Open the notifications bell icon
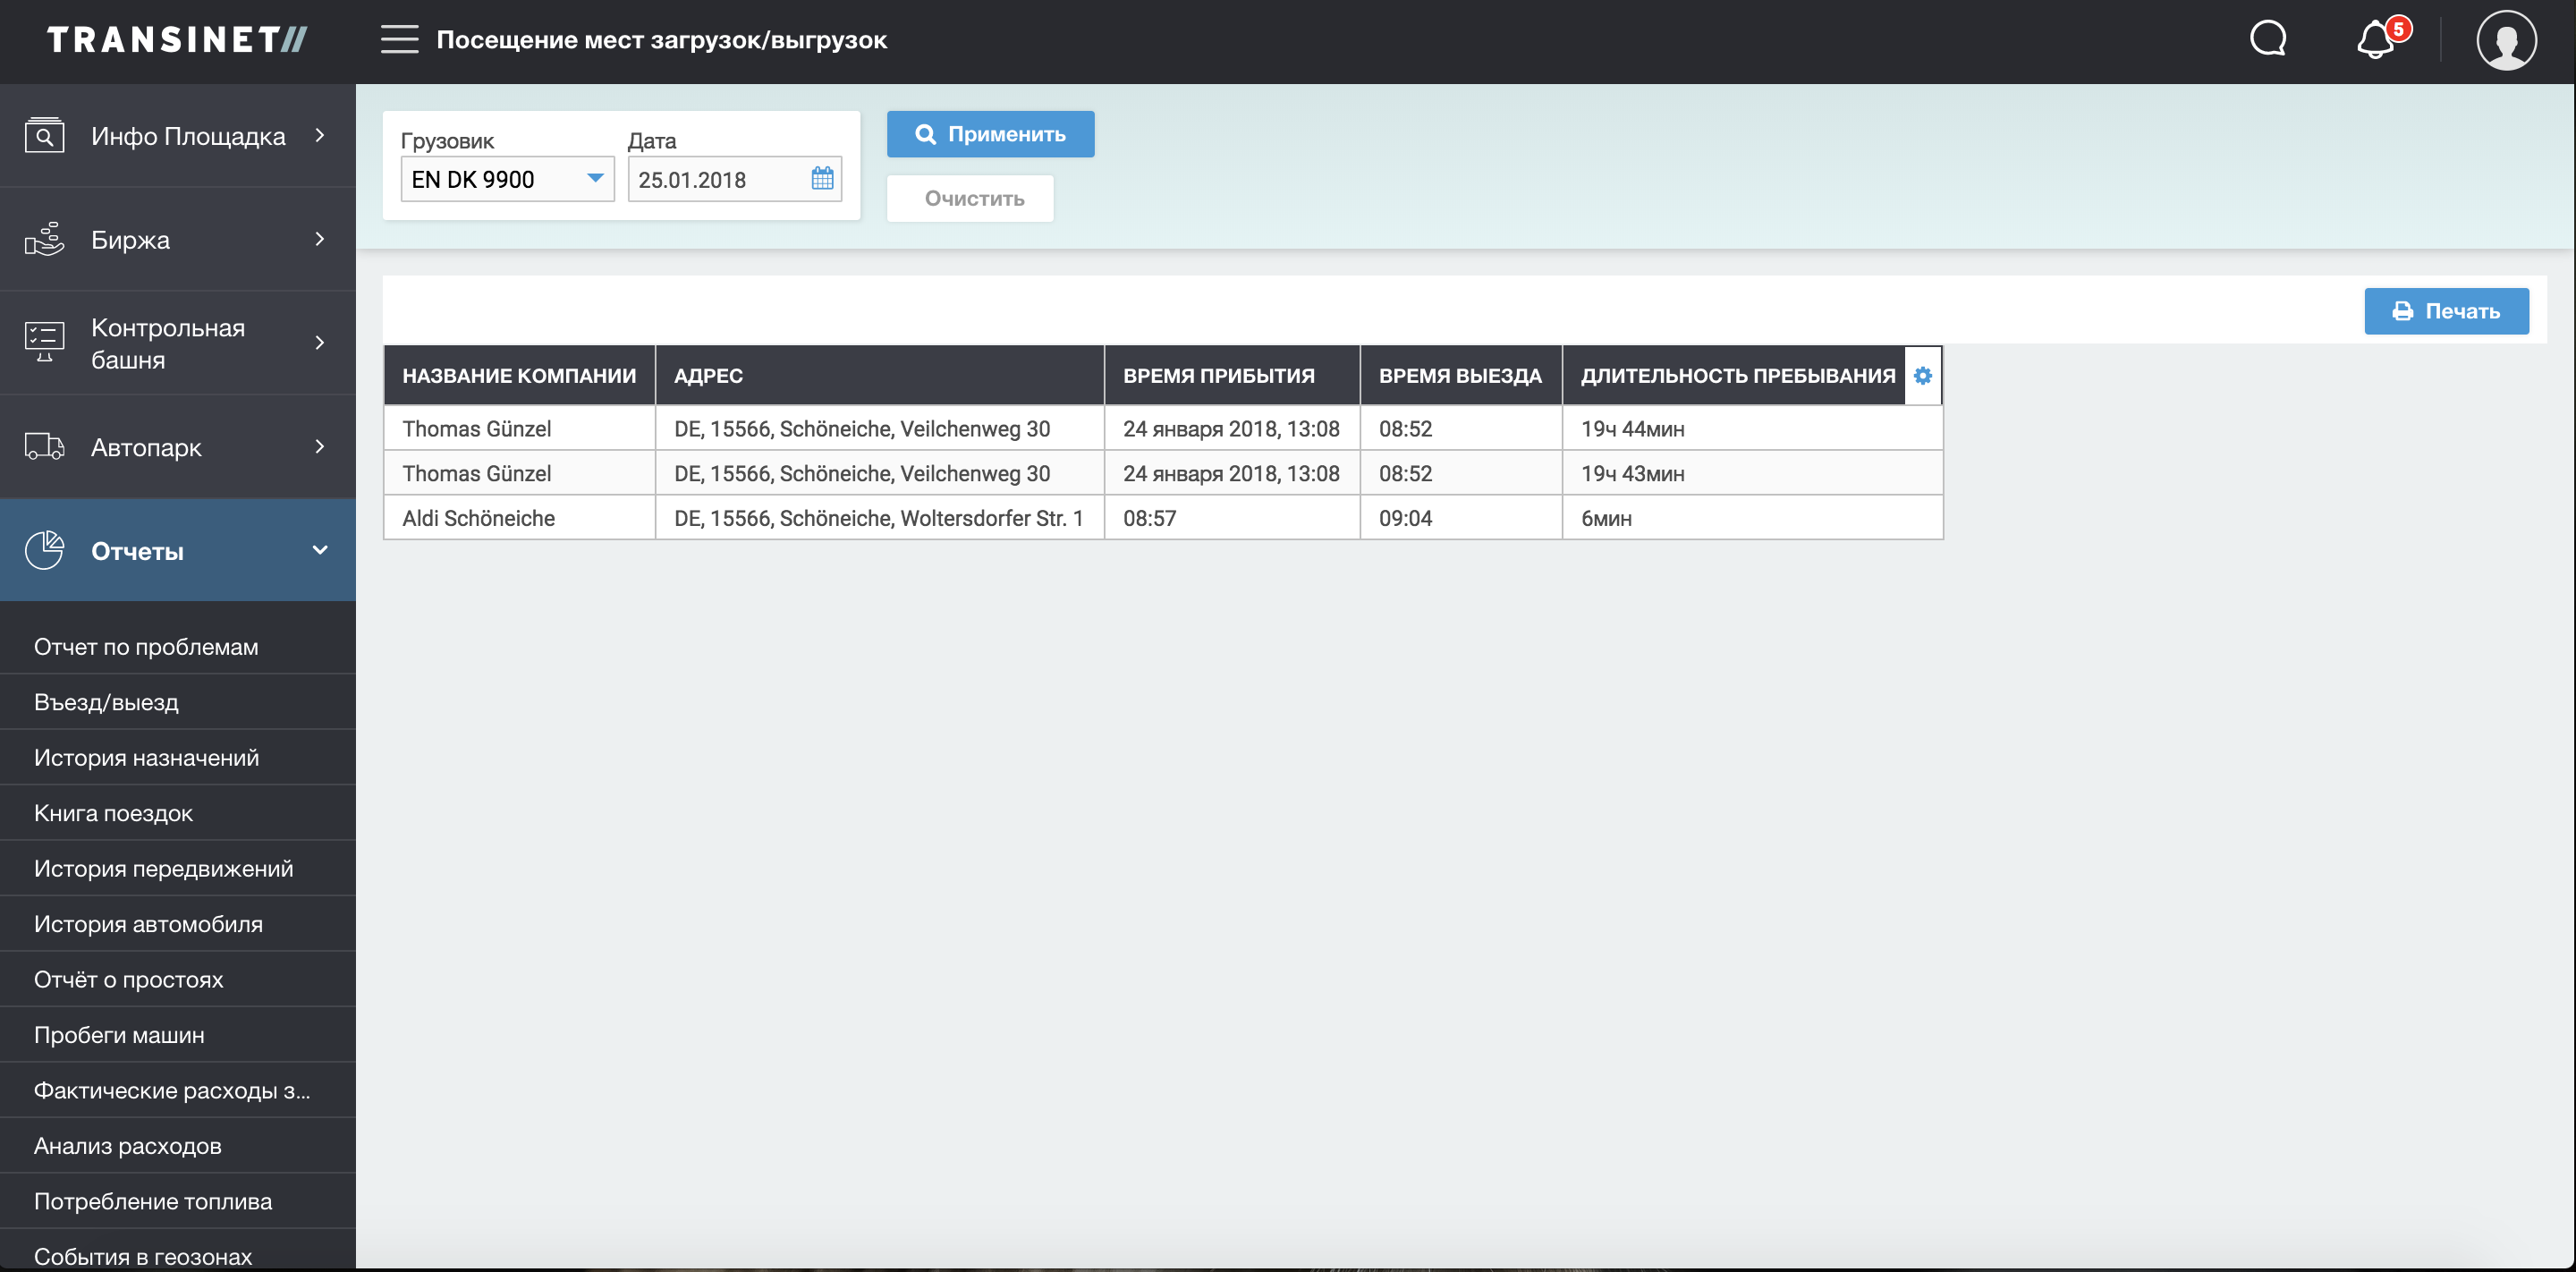This screenshot has width=2576, height=1272. [x=2375, y=41]
